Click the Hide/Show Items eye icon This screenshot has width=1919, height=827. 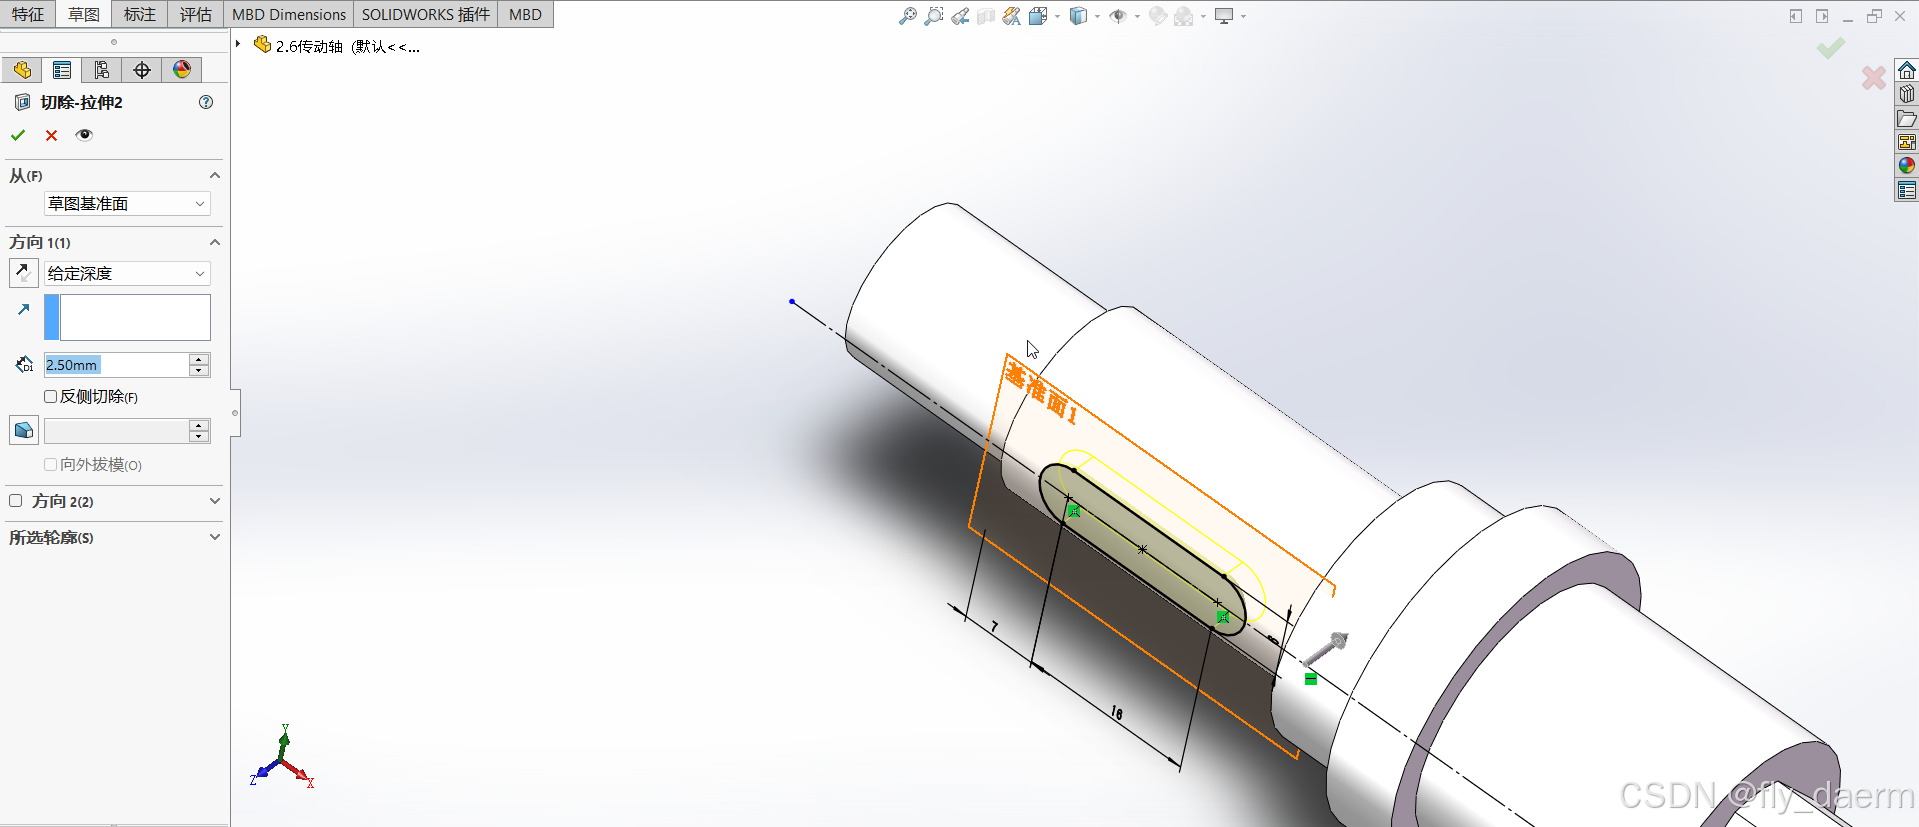tap(1118, 16)
